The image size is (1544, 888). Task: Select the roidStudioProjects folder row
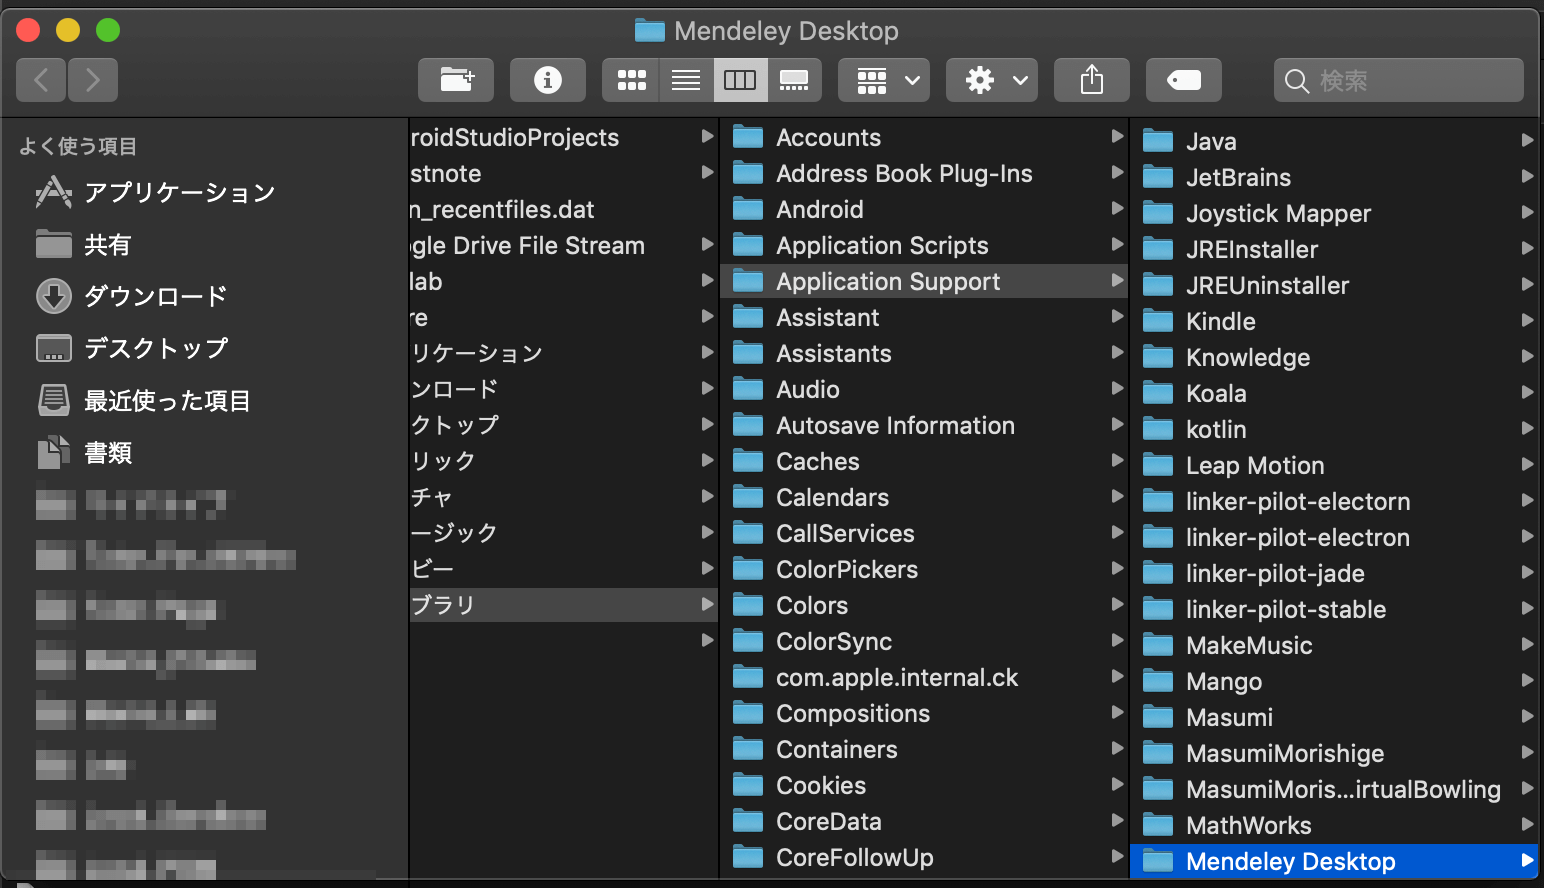pyautogui.click(x=564, y=137)
